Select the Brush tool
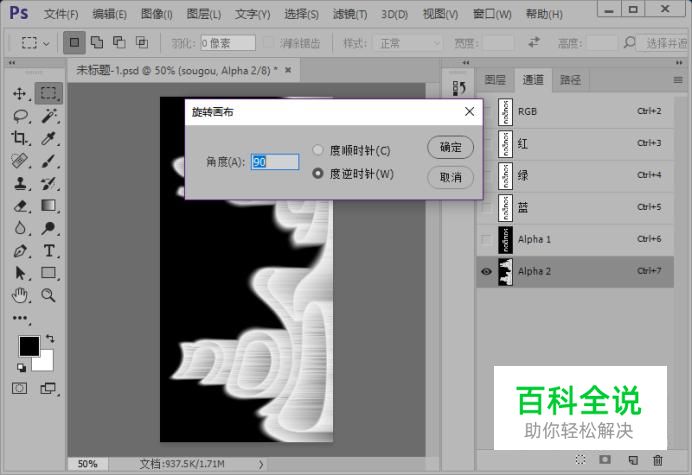Image resolution: width=692 pixels, height=475 pixels. click(49, 161)
